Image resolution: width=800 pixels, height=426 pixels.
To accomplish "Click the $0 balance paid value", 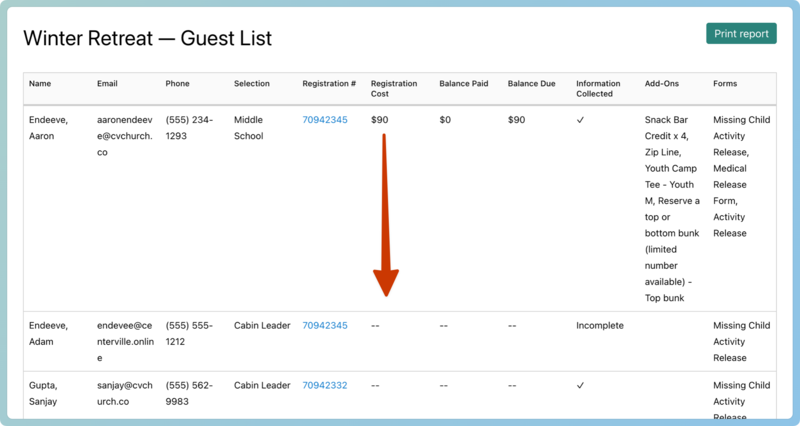I will pos(445,120).
